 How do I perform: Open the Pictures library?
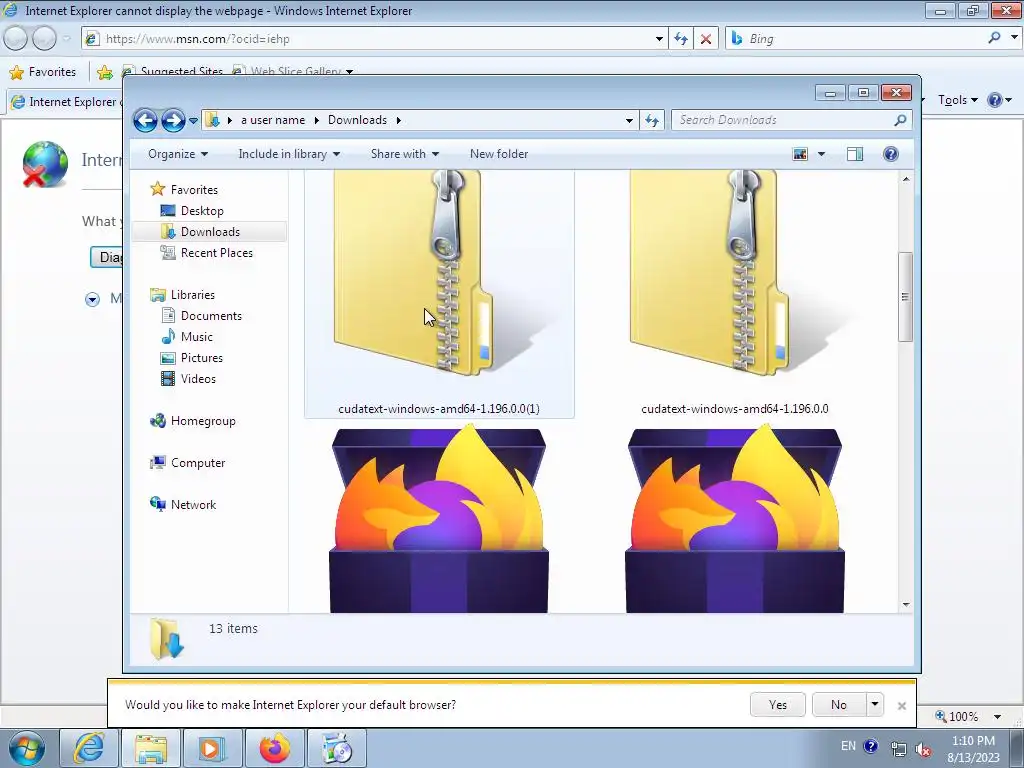pyautogui.click(x=201, y=358)
